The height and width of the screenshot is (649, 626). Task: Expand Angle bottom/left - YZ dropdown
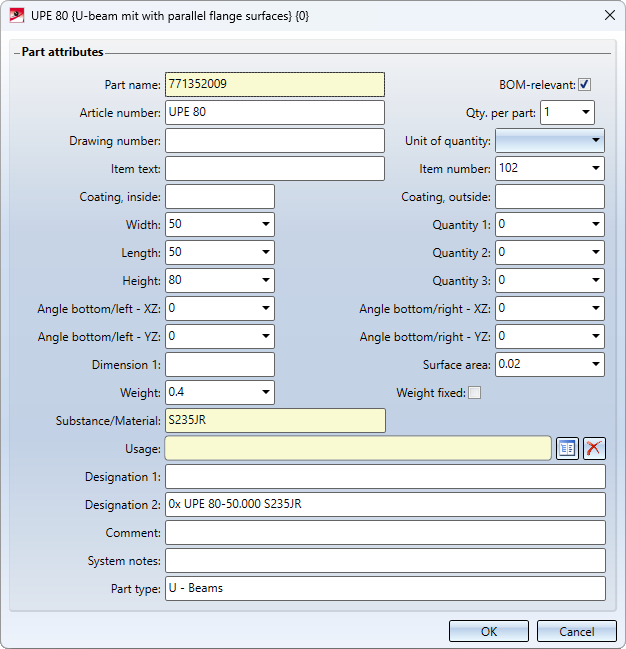[265, 336]
